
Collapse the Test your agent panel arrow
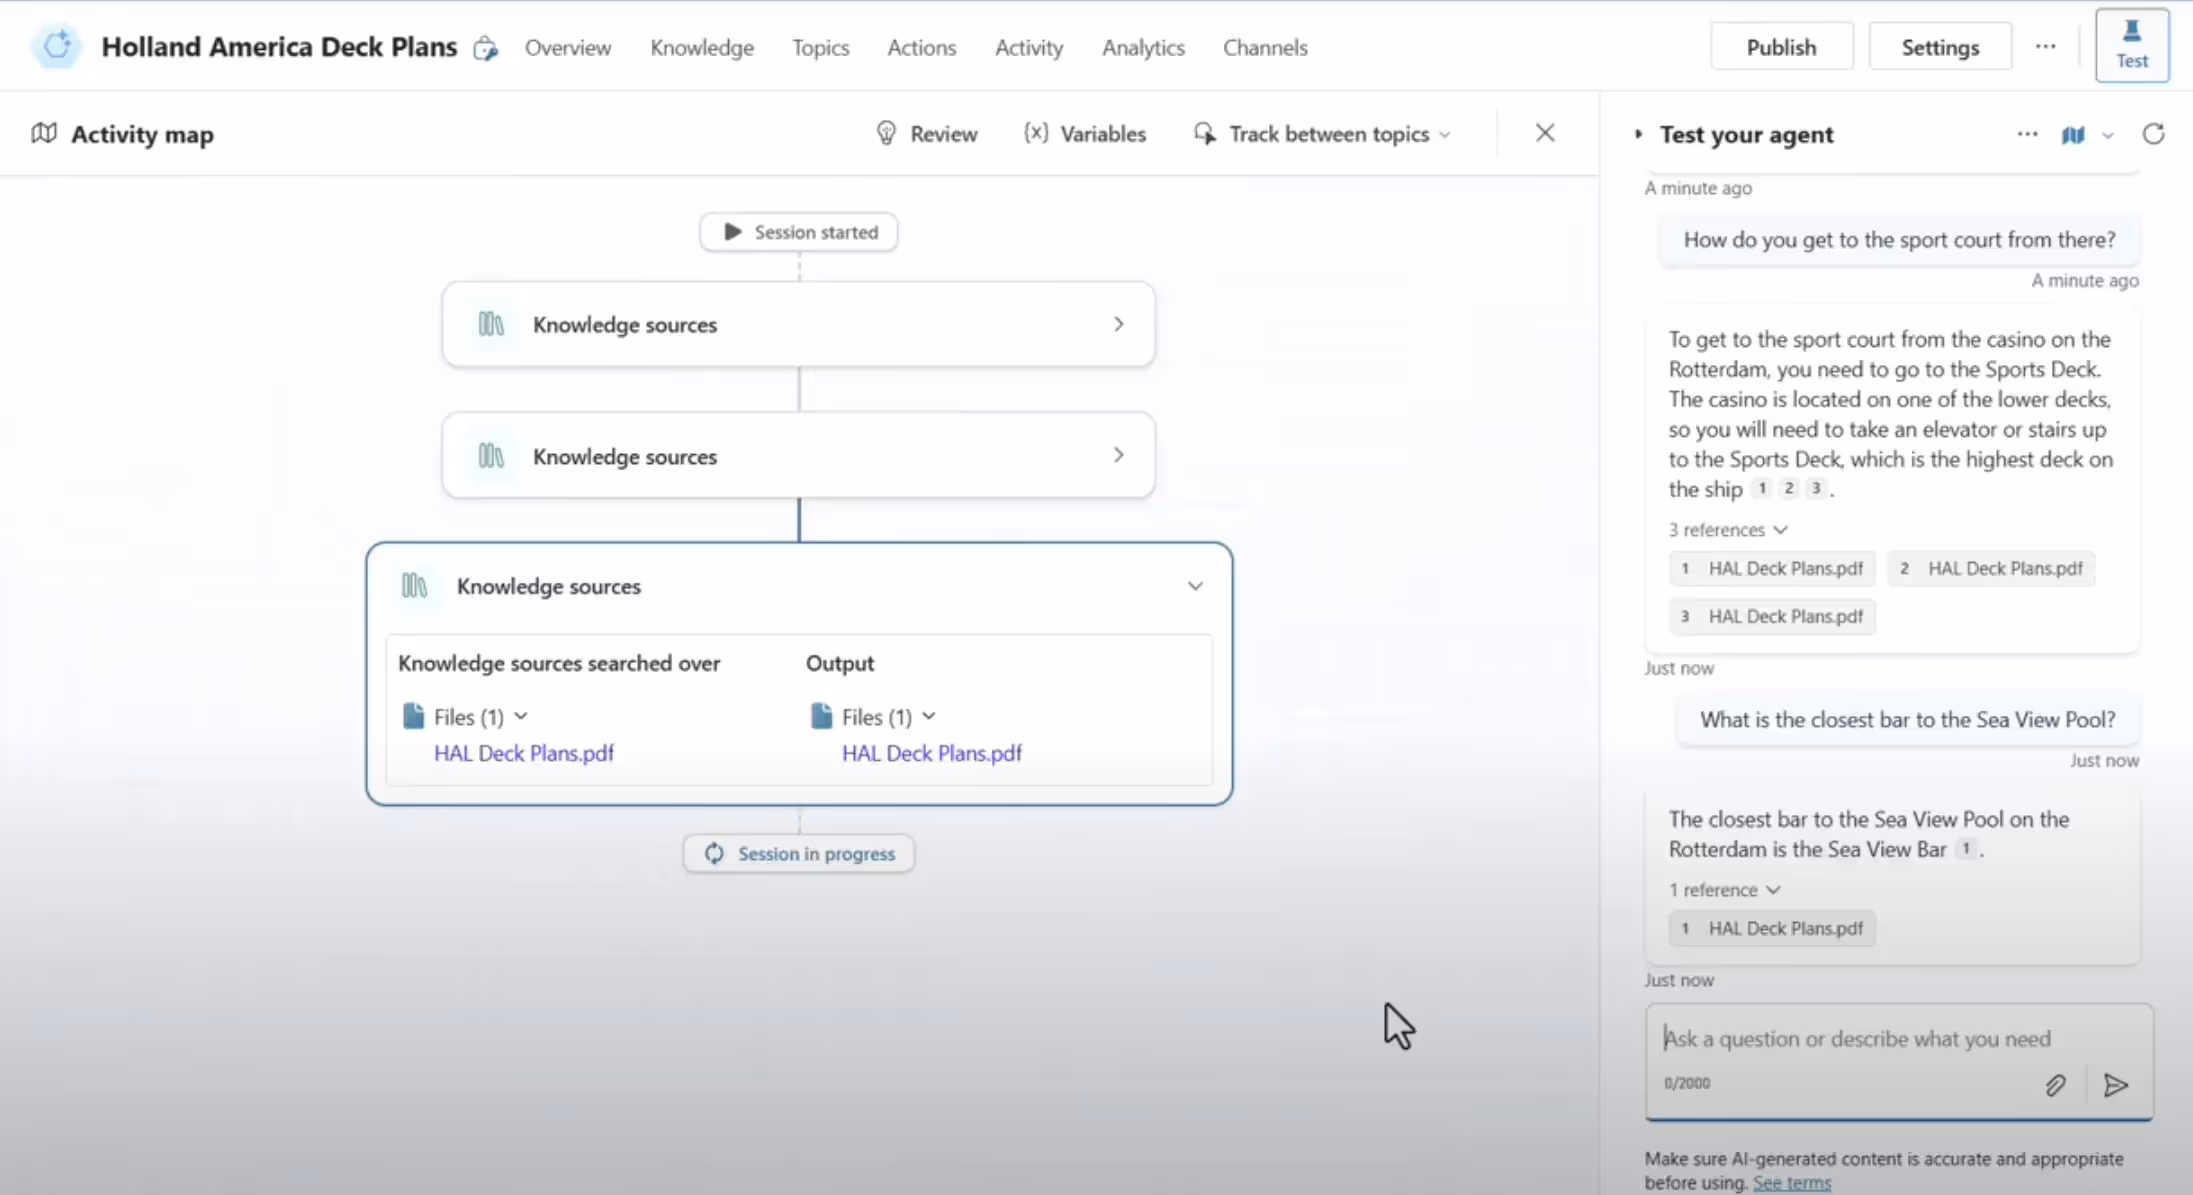coord(1638,134)
